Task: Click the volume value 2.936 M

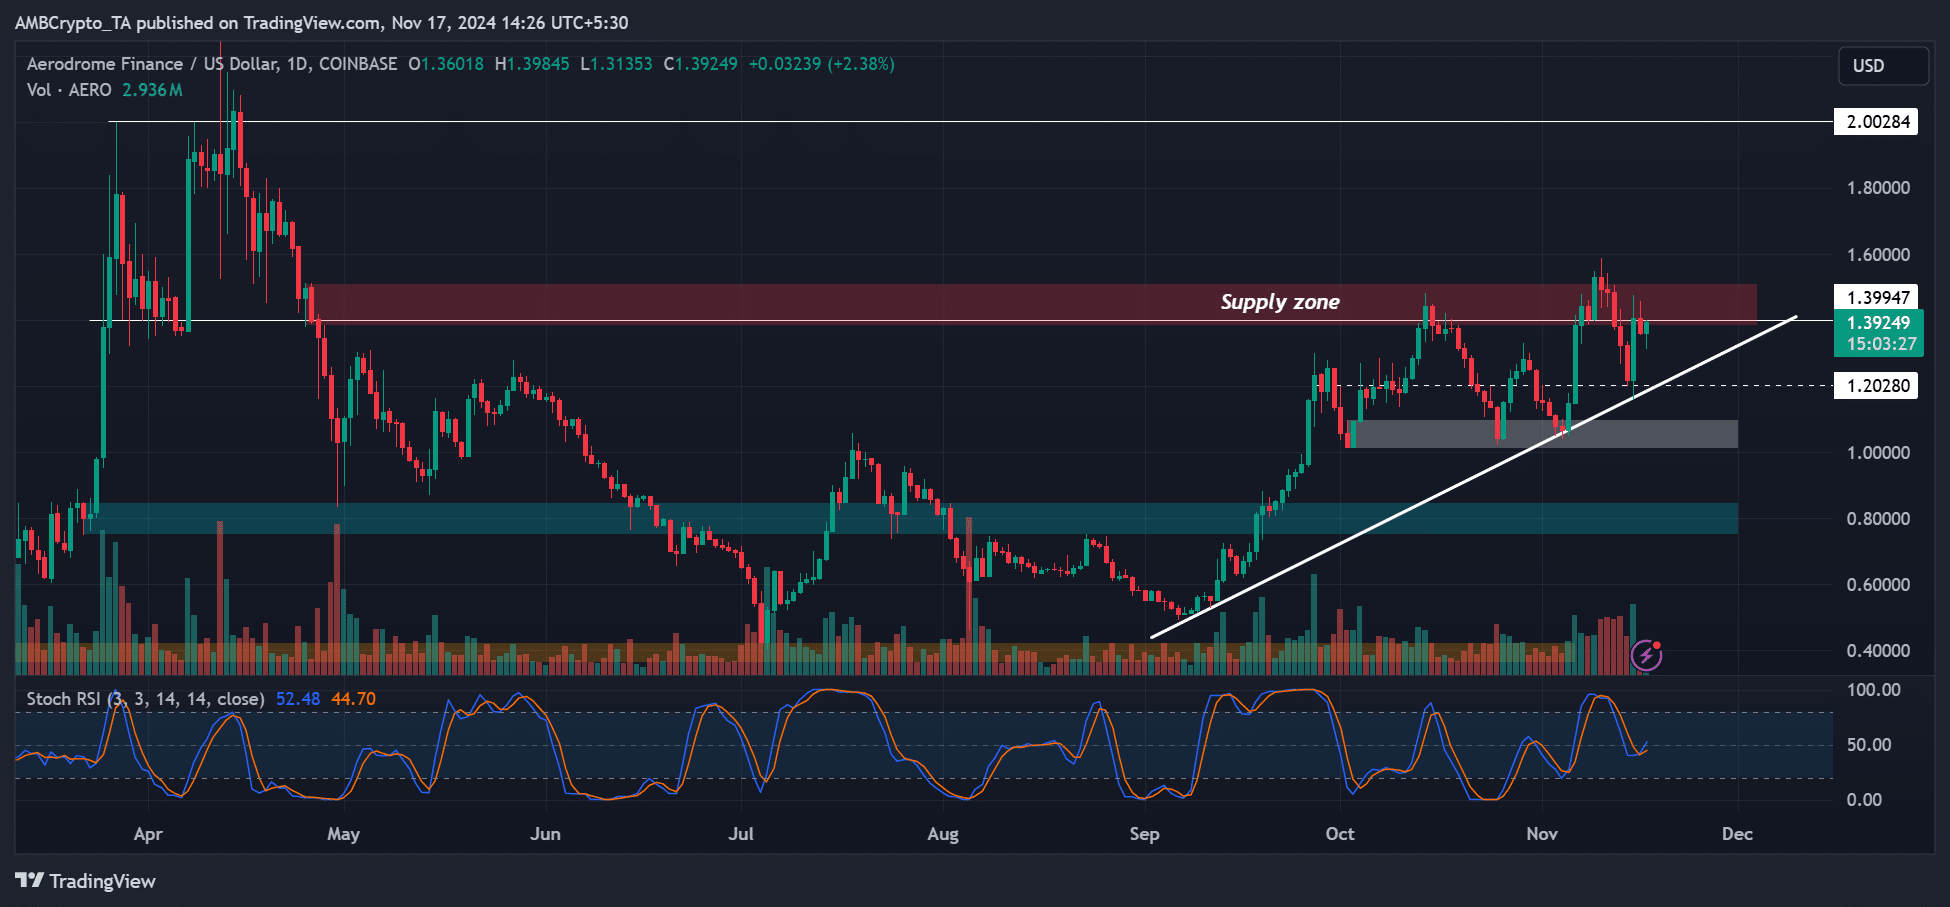Action: (x=152, y=90)
